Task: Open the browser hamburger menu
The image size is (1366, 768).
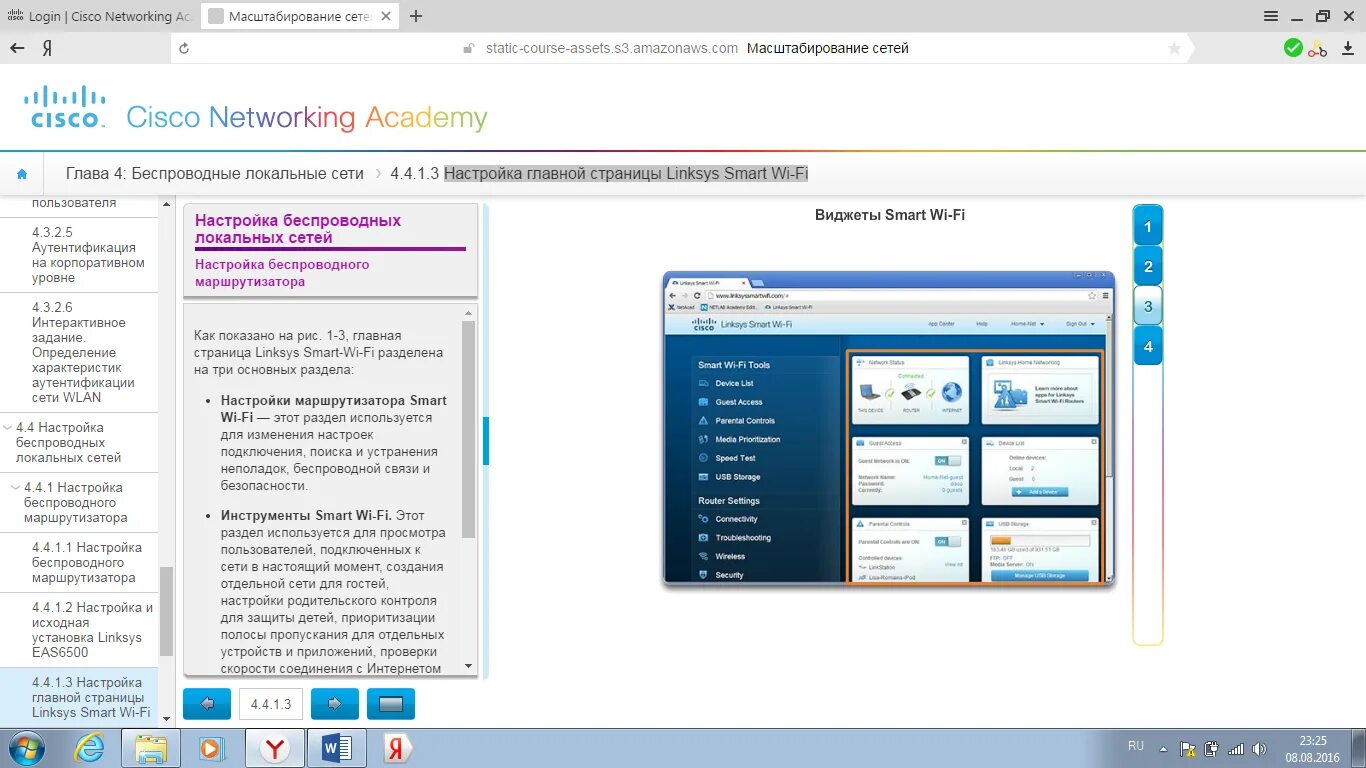Action: [1271, 16]
